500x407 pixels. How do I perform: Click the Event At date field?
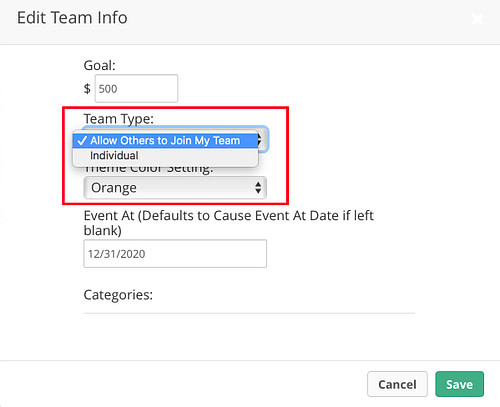[175, 253]
